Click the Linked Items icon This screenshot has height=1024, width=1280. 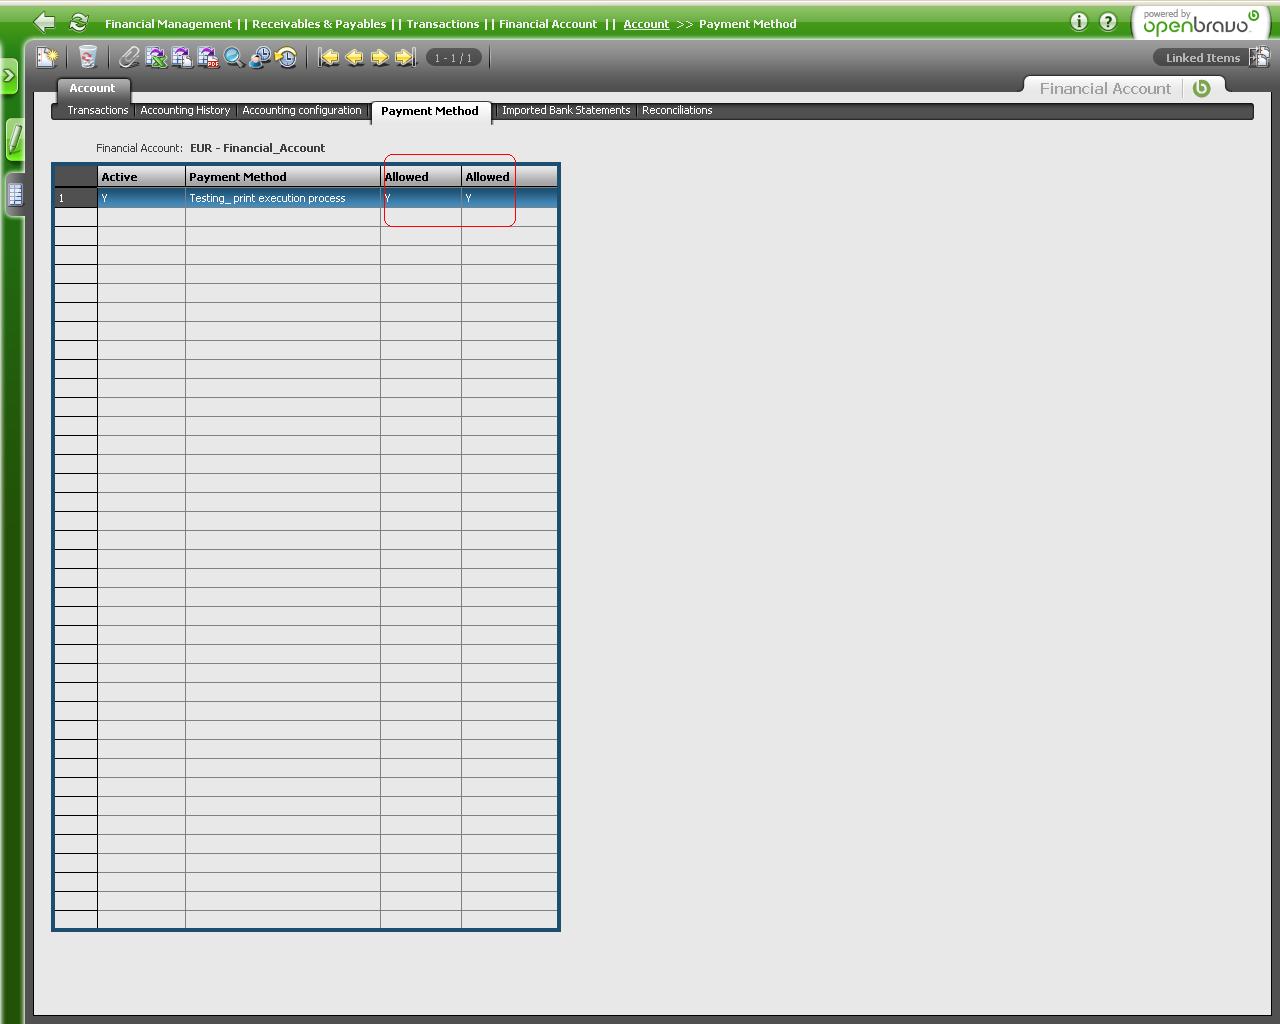coord(1259,57)
